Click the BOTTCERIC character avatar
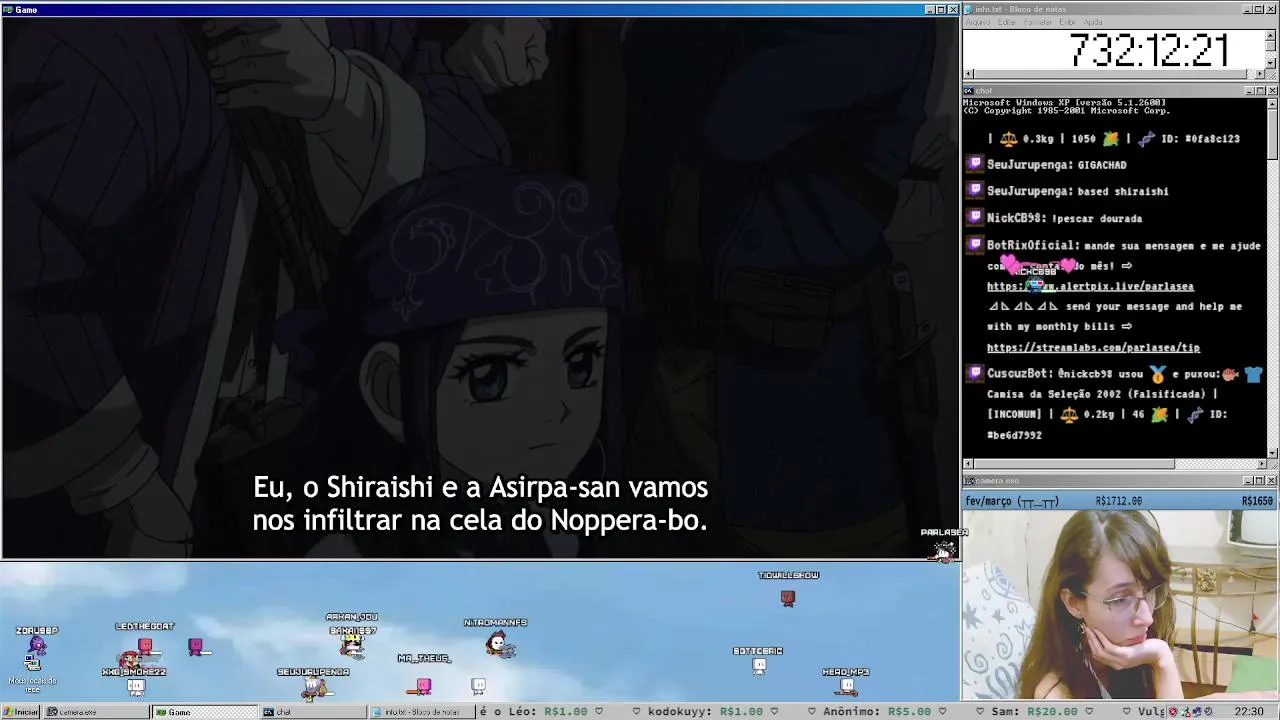The height and width of the screenshot is (720, 1280). point(759,666)
